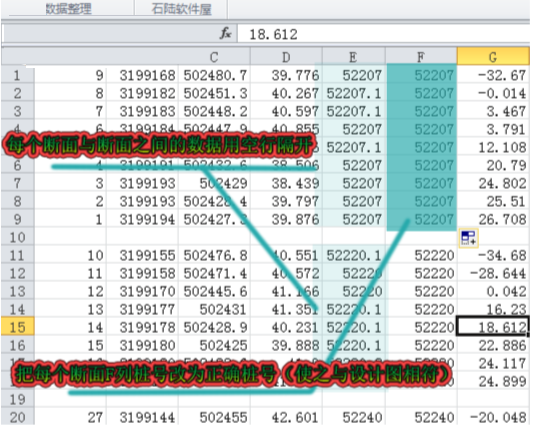Select column E header
The height and width of the screenshot is (431, 550).
pos(353,57)
